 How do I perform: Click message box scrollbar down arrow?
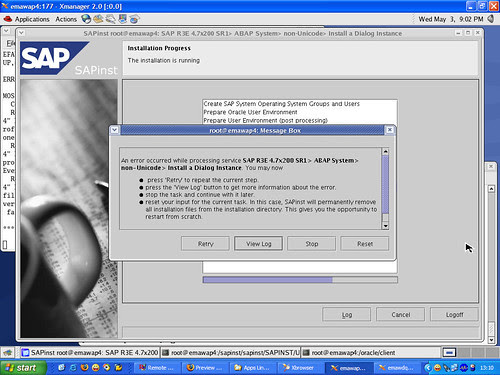385,226
